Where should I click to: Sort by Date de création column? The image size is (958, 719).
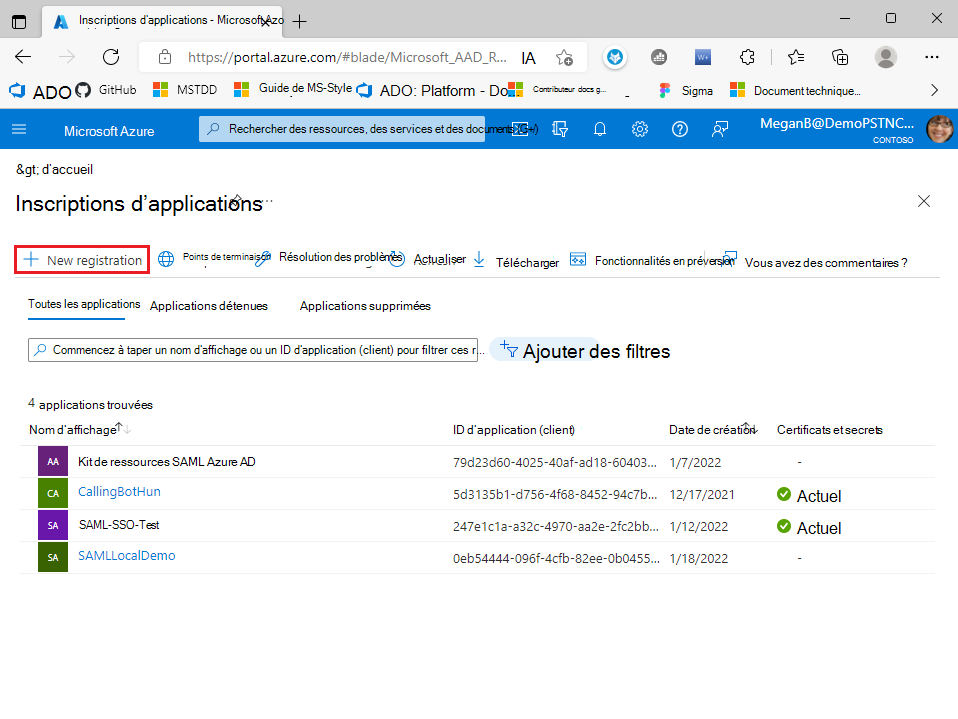click(713, 429)
